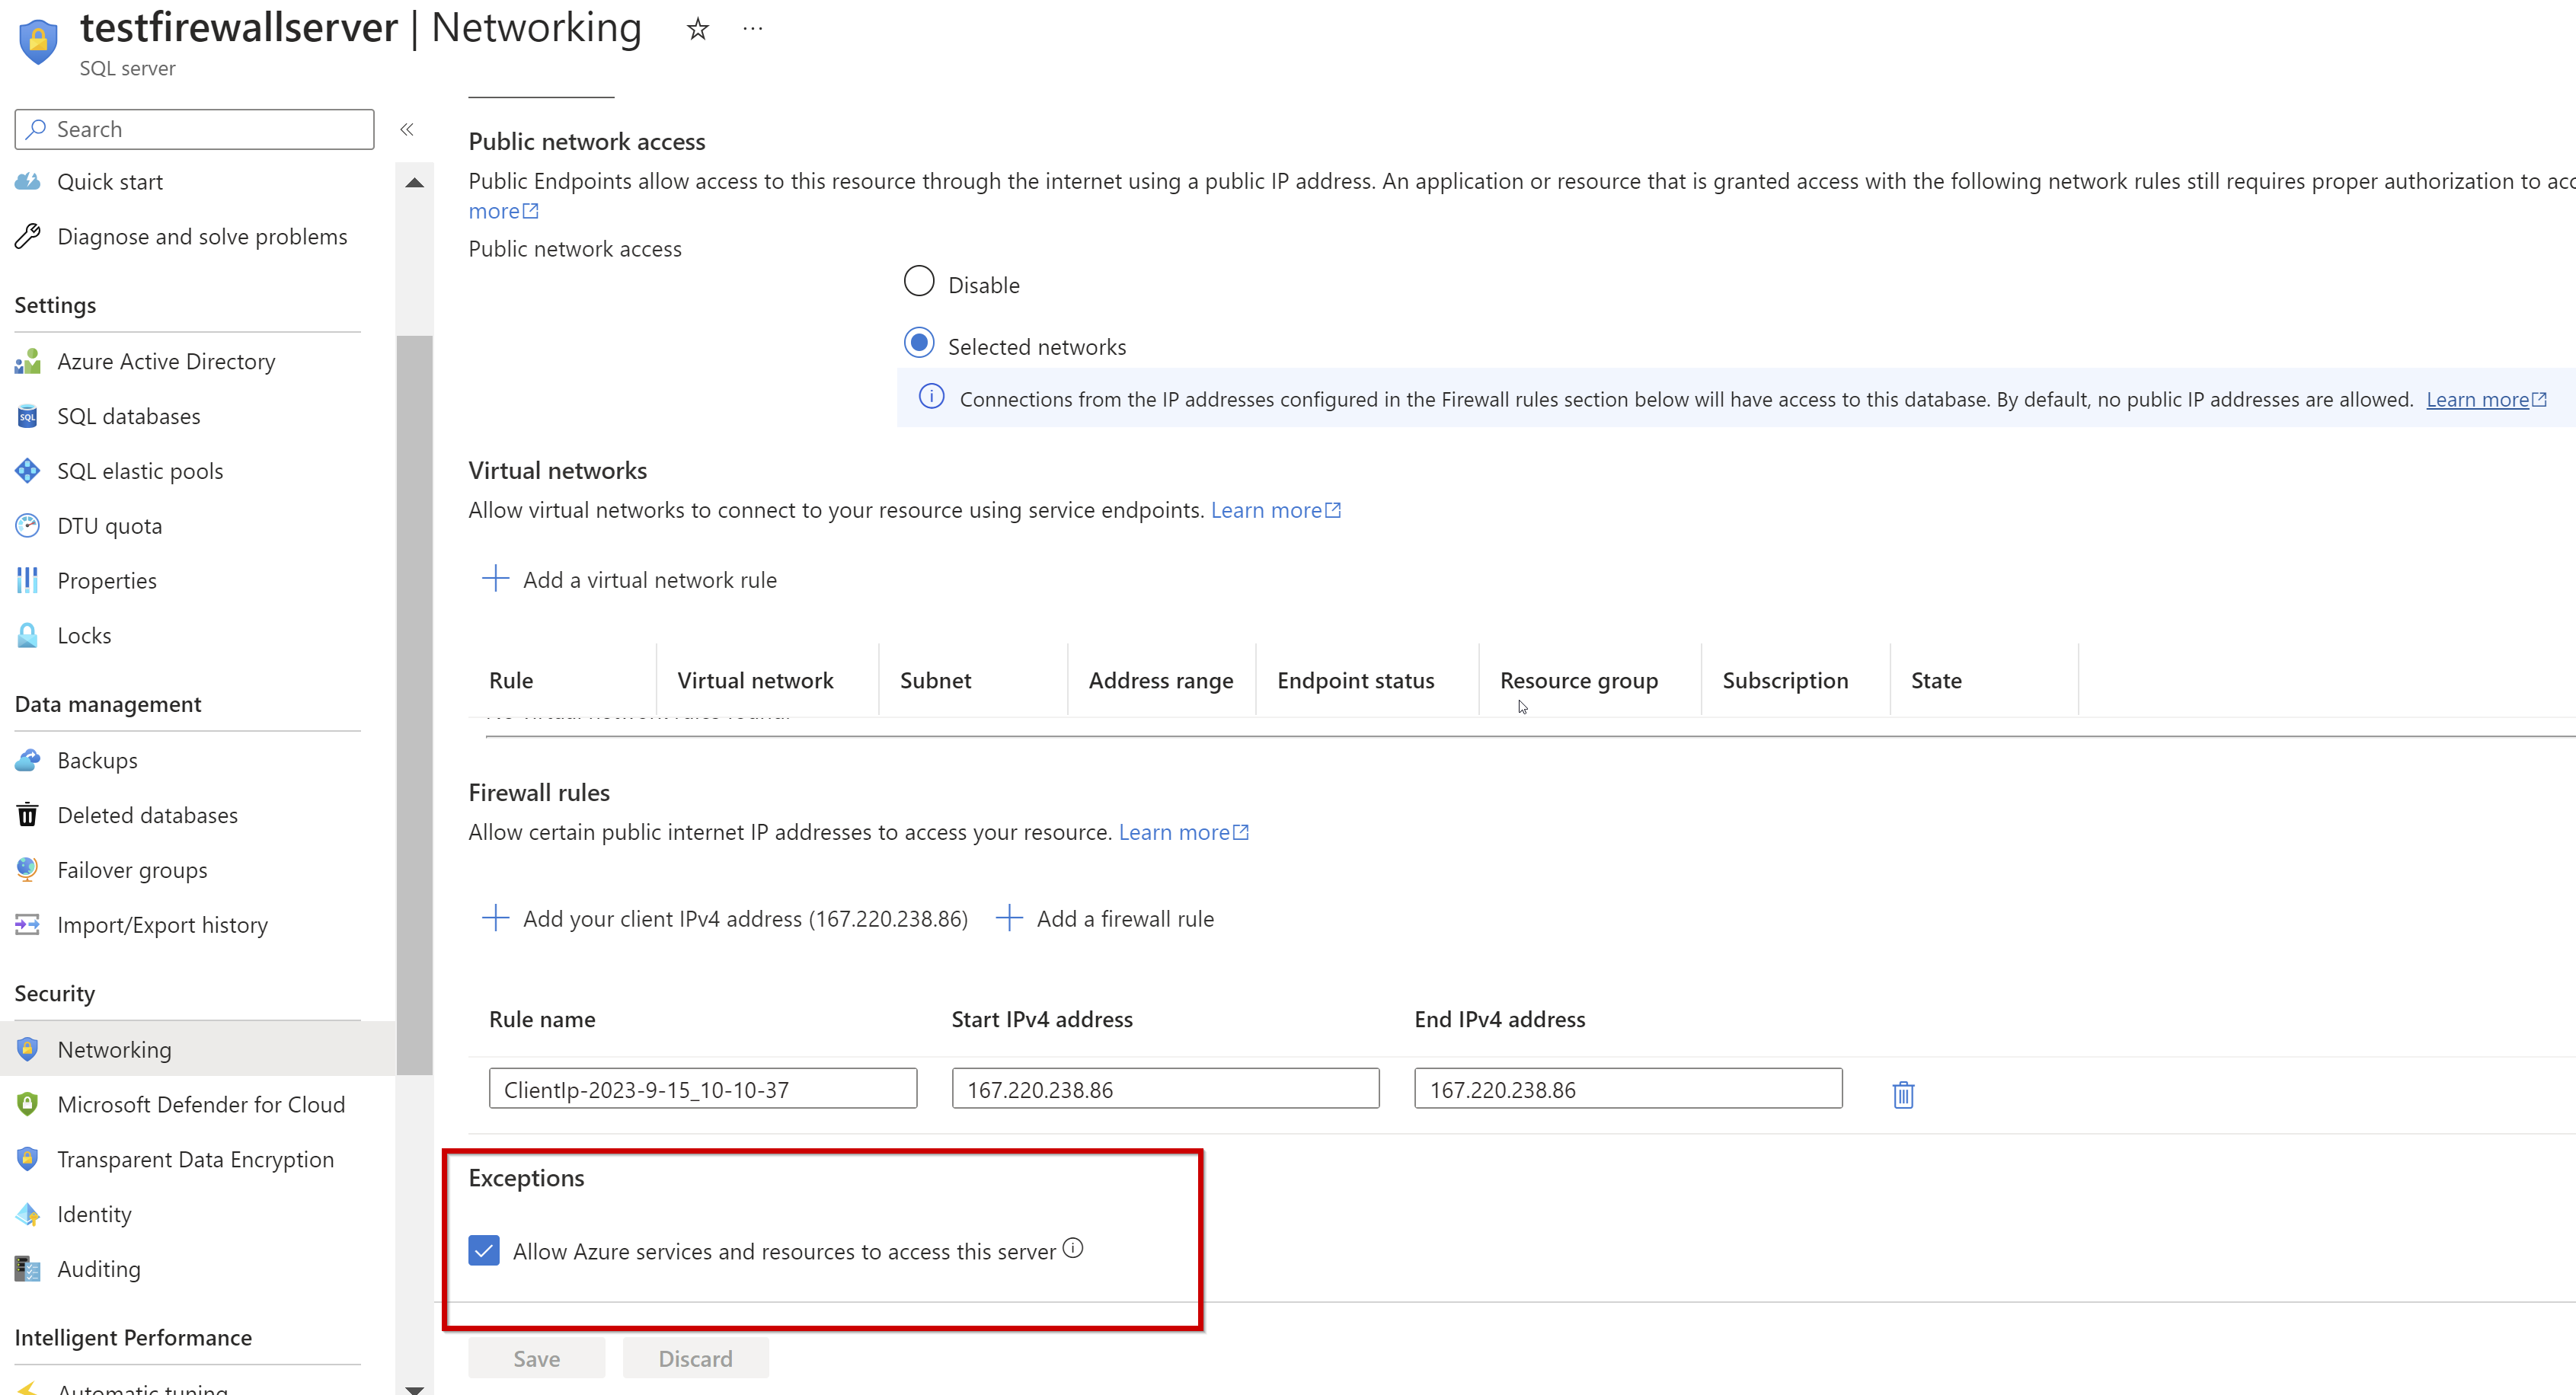The width and height of the screenshot is (2576, 1395).
Task: Open Learn more link in info banner
Action: tap(2486, 399)
